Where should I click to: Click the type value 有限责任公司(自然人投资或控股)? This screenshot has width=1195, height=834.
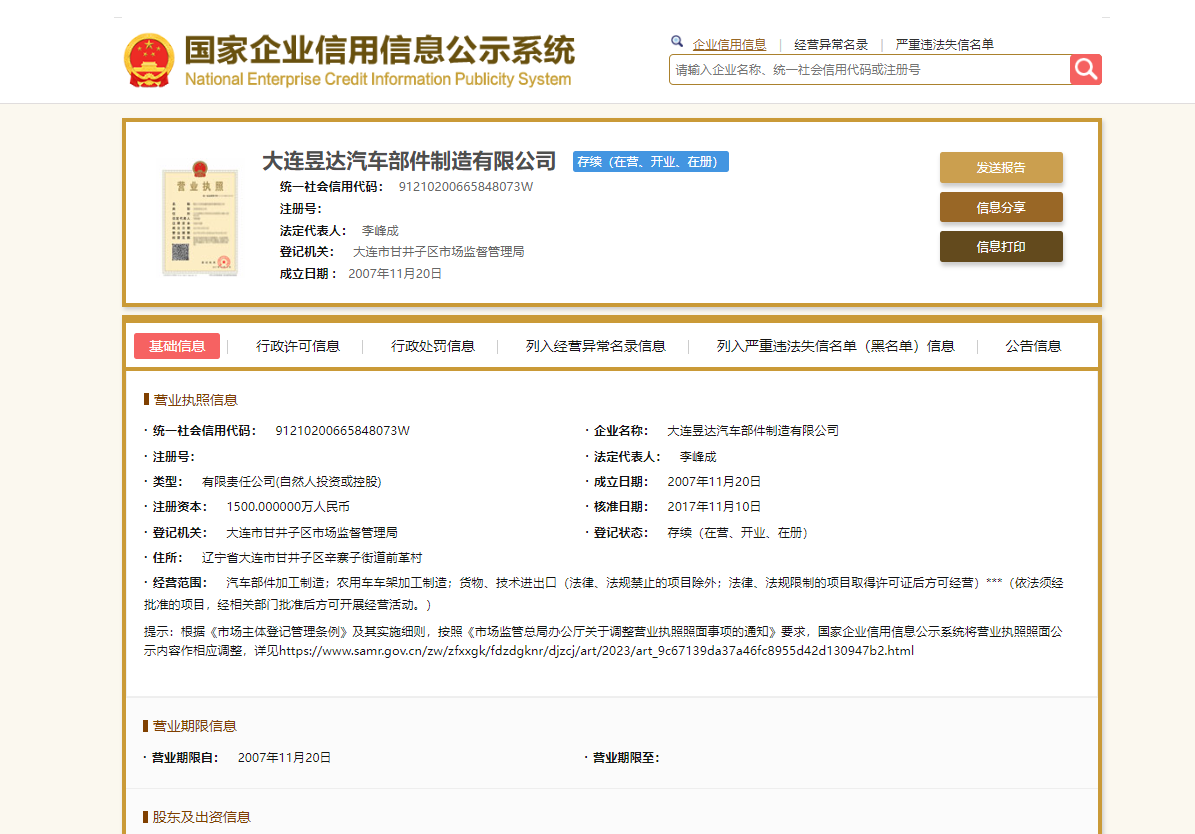291,482
